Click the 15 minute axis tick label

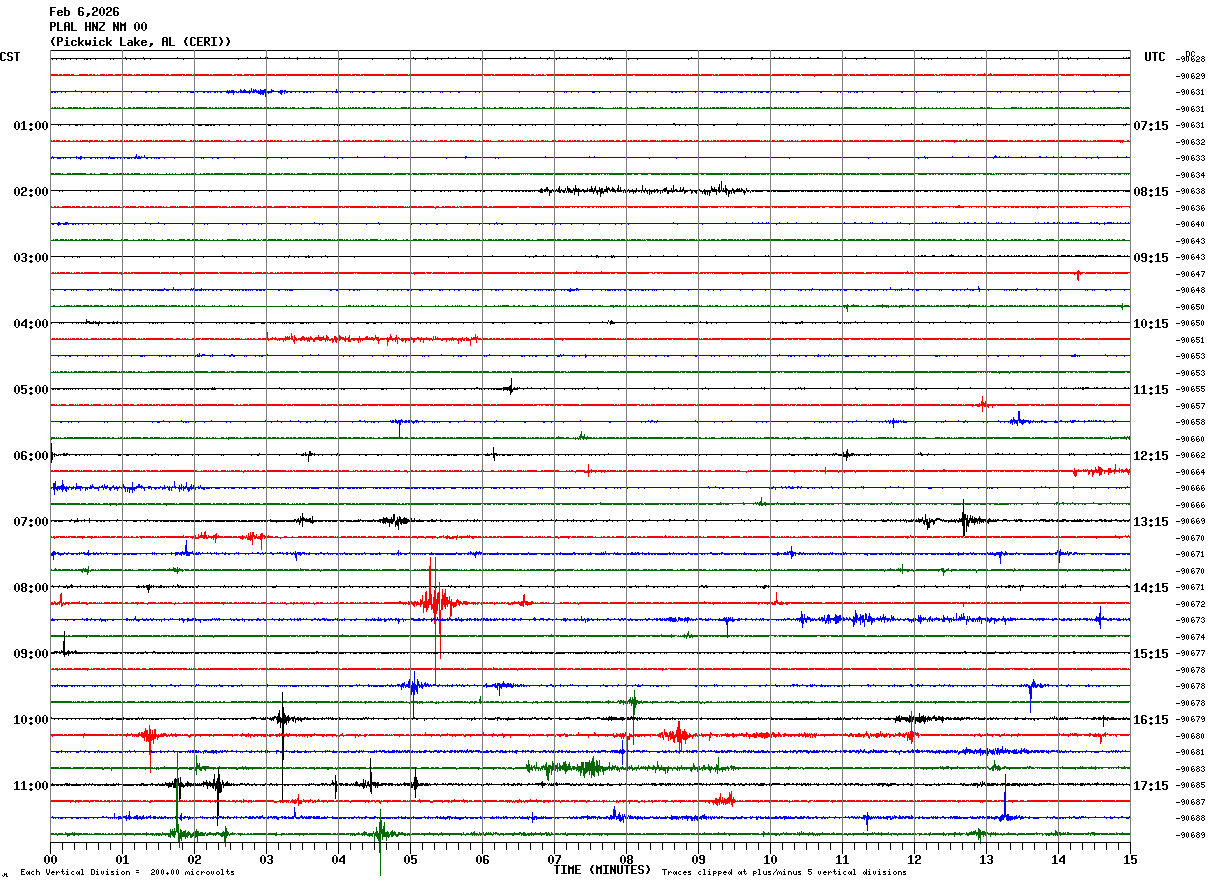[x=1130, y=860]
